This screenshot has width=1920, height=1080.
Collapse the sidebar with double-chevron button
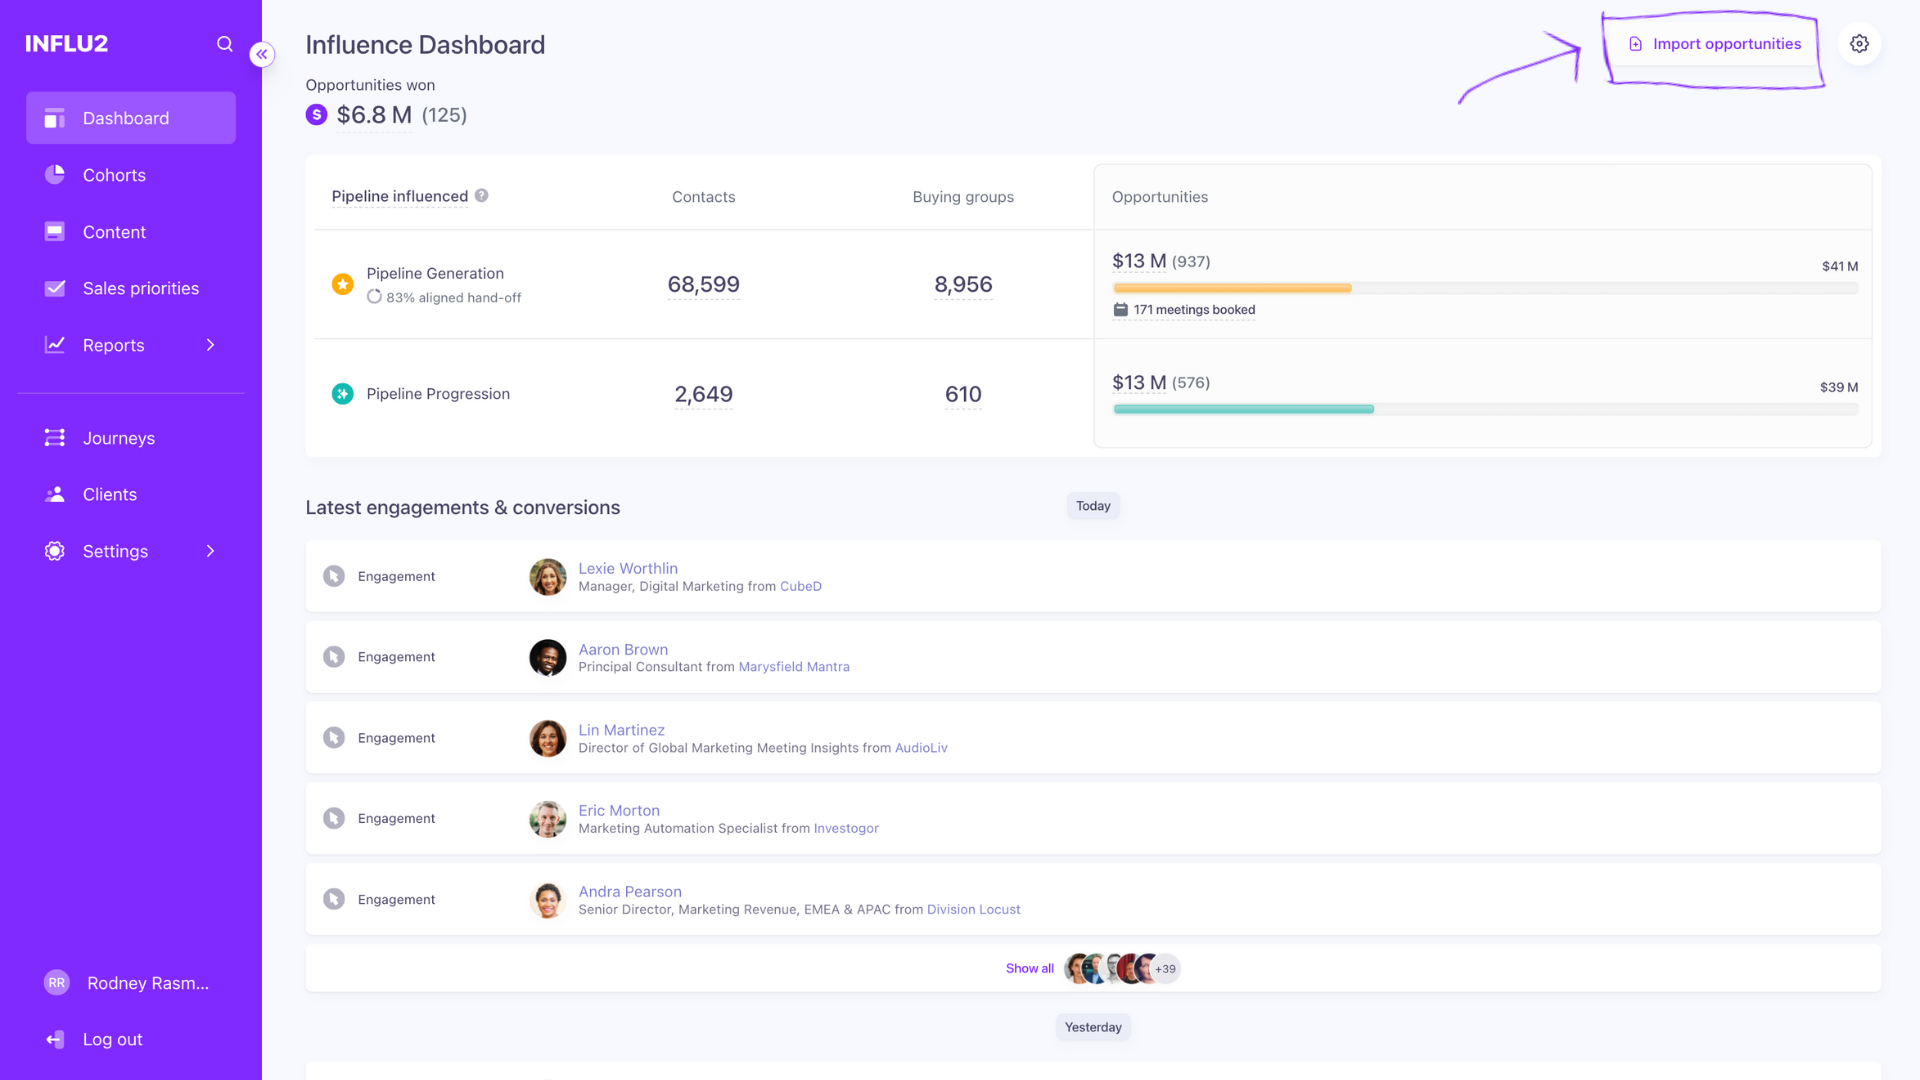click(262, 54)
